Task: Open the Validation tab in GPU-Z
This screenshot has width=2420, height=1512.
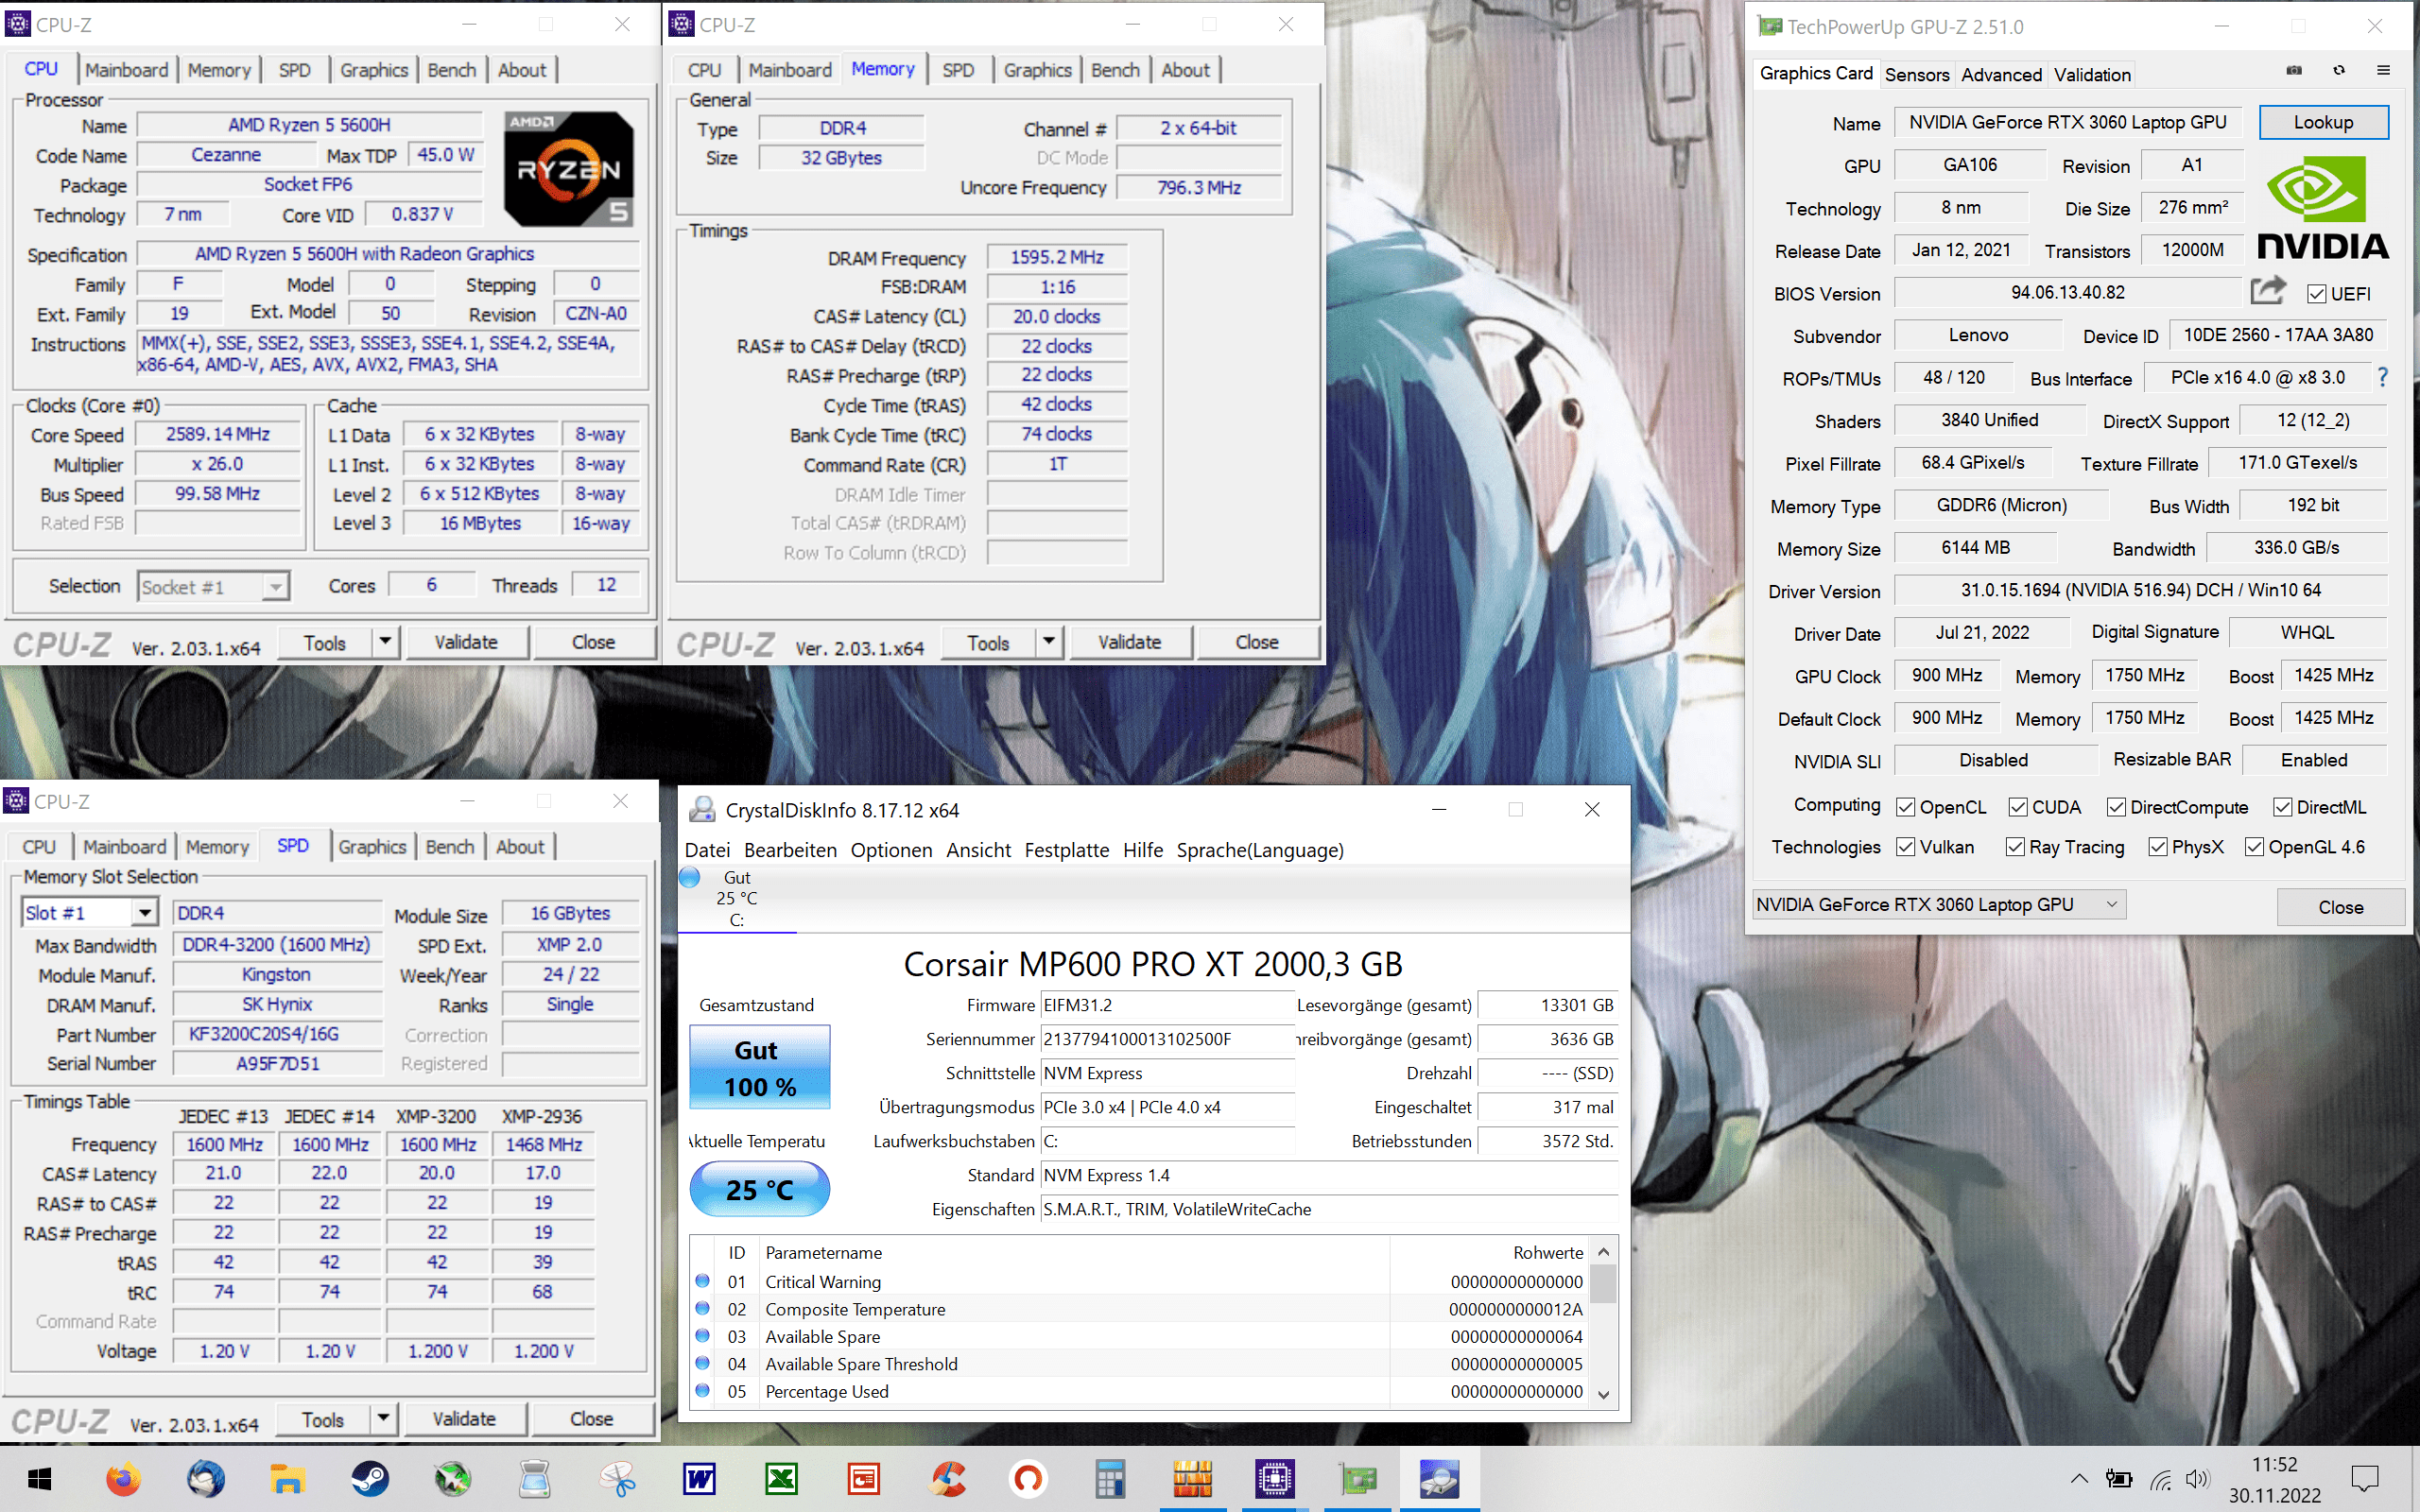Action: tap(2092, 75)
